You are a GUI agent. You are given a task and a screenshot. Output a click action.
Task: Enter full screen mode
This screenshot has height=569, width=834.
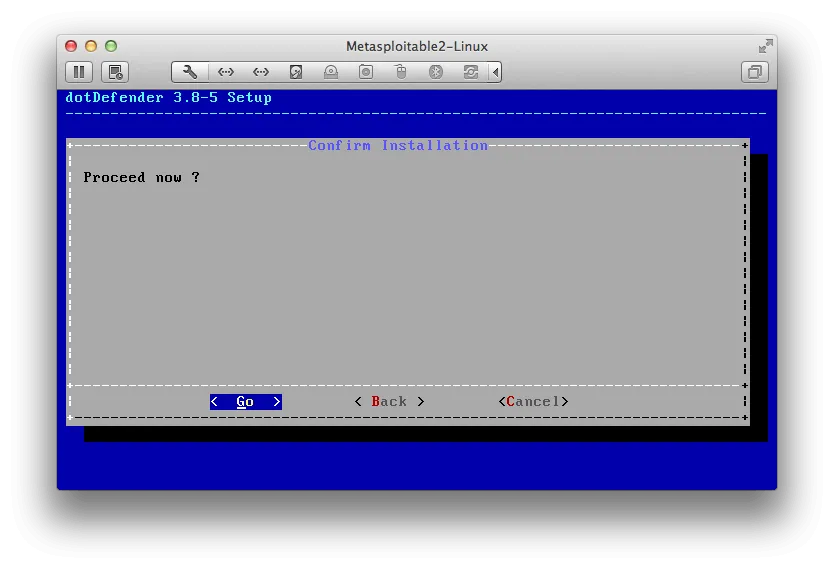(x=765, y=46)
